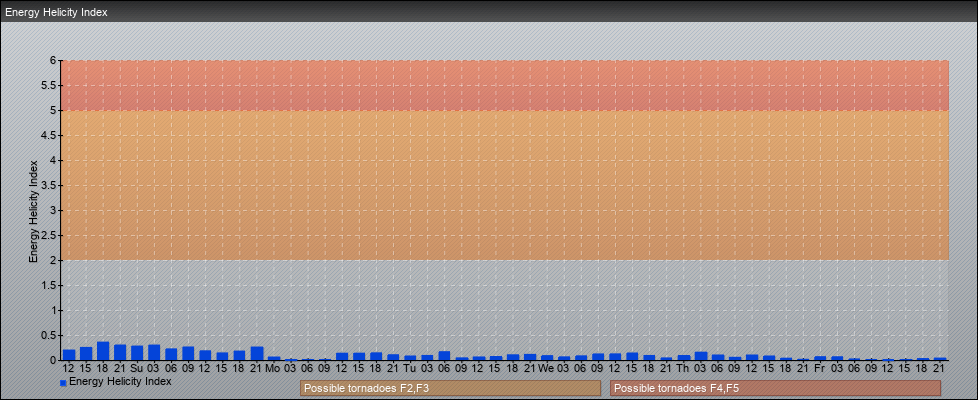Click the bar above the We label
978x400 pixels.
[547, 358]
